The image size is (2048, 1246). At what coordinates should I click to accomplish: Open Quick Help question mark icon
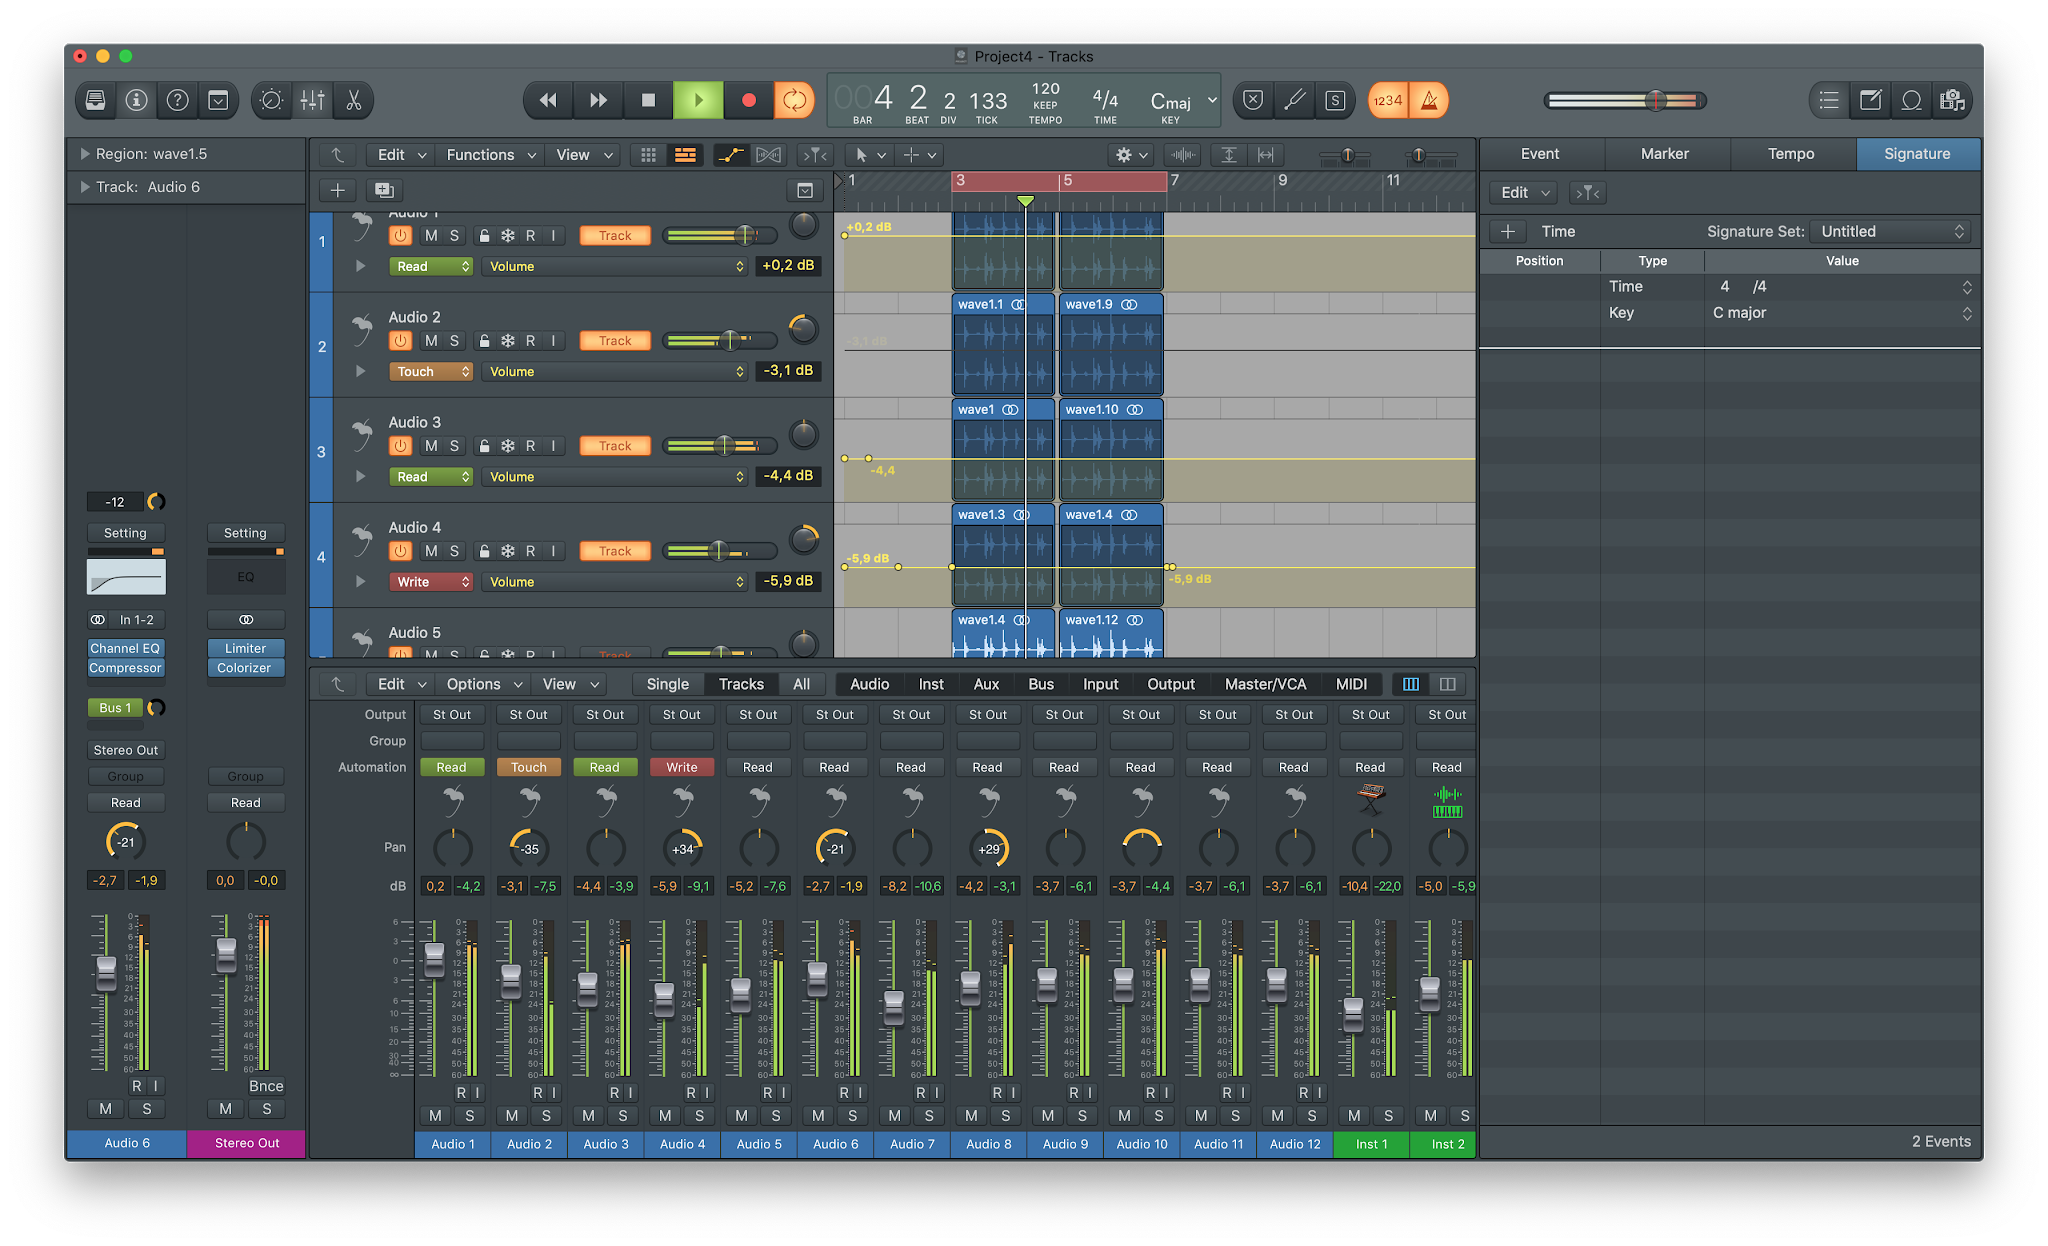(177, 100)
